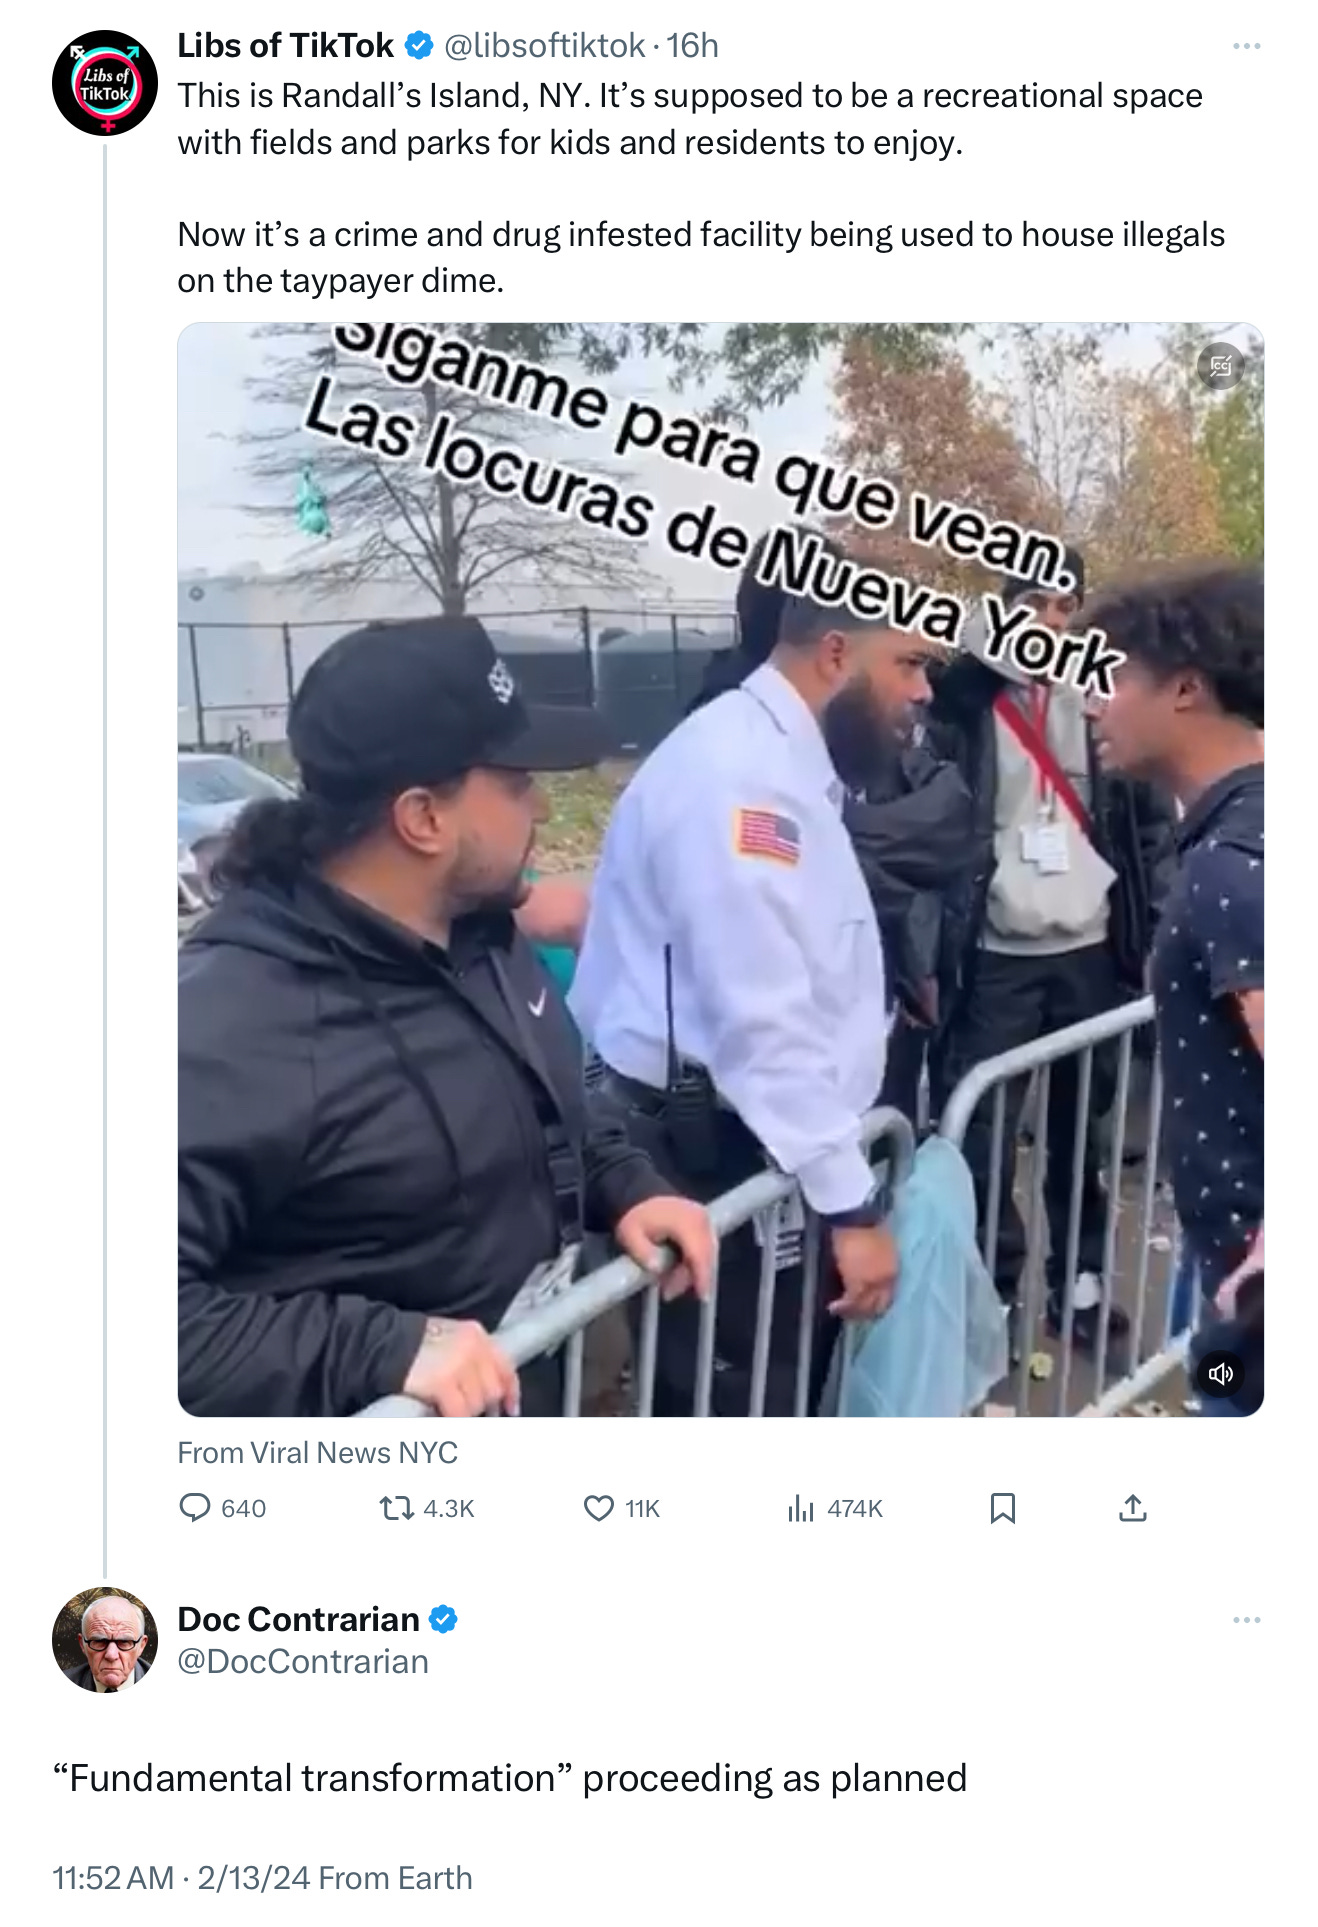Play the embedded Randall's Island video
The width and height of the screenshot is (1318, 1927).
(720, 869)
